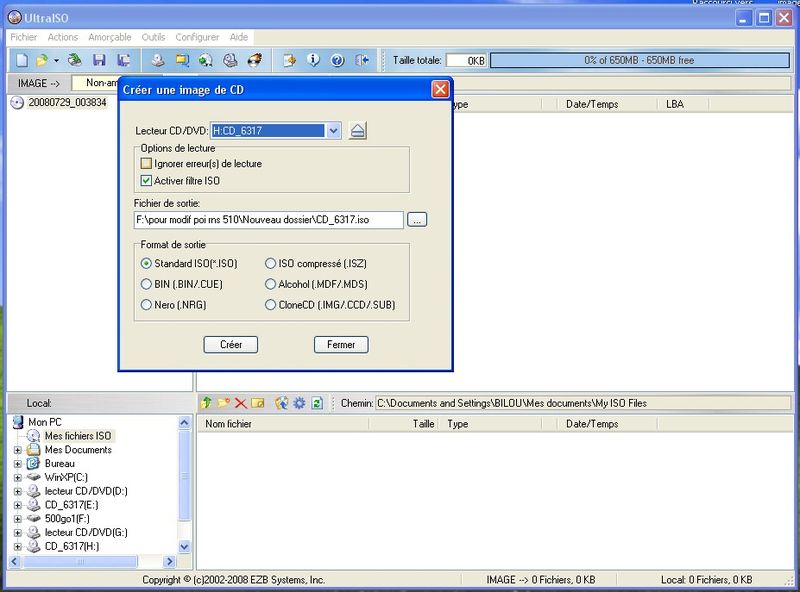Image resolution: width=800 pixels, height=592 pixels.
Task: Click the browse (...) button for output file
Action: pyautogui.click(x=417, y=220)
